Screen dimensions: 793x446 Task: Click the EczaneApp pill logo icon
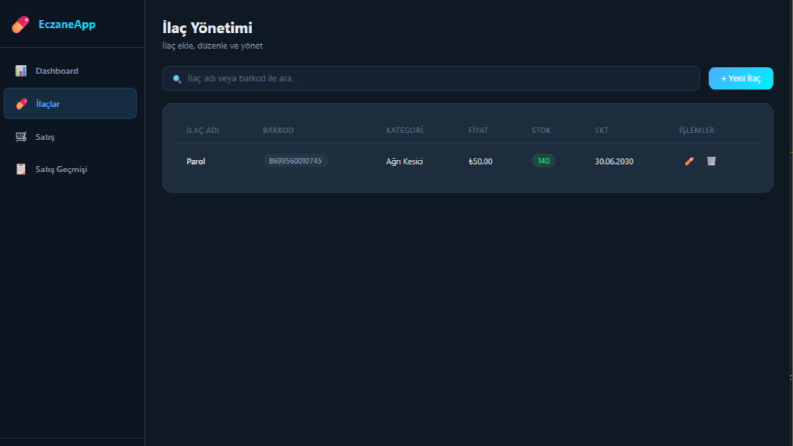pyautogui.click(x=21, y=24)
